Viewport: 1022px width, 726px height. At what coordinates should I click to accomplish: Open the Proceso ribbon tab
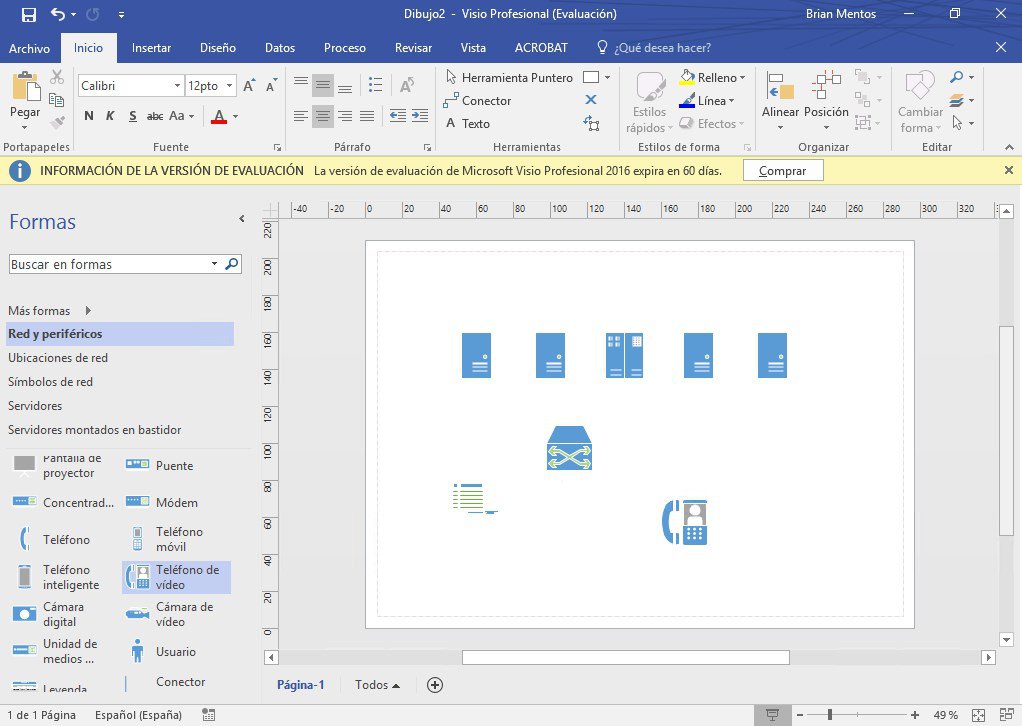345,48
